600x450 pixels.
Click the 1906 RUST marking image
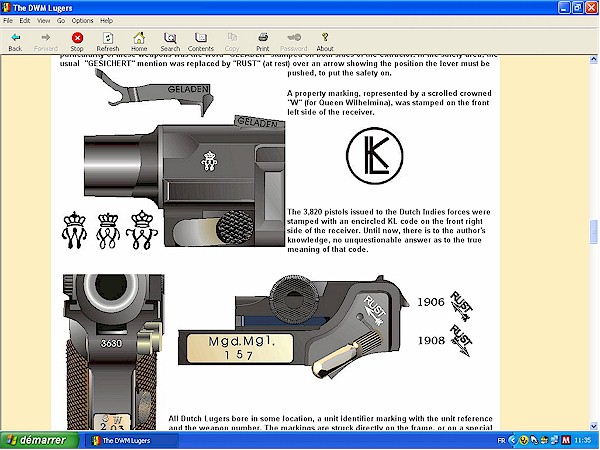[460, 306]
